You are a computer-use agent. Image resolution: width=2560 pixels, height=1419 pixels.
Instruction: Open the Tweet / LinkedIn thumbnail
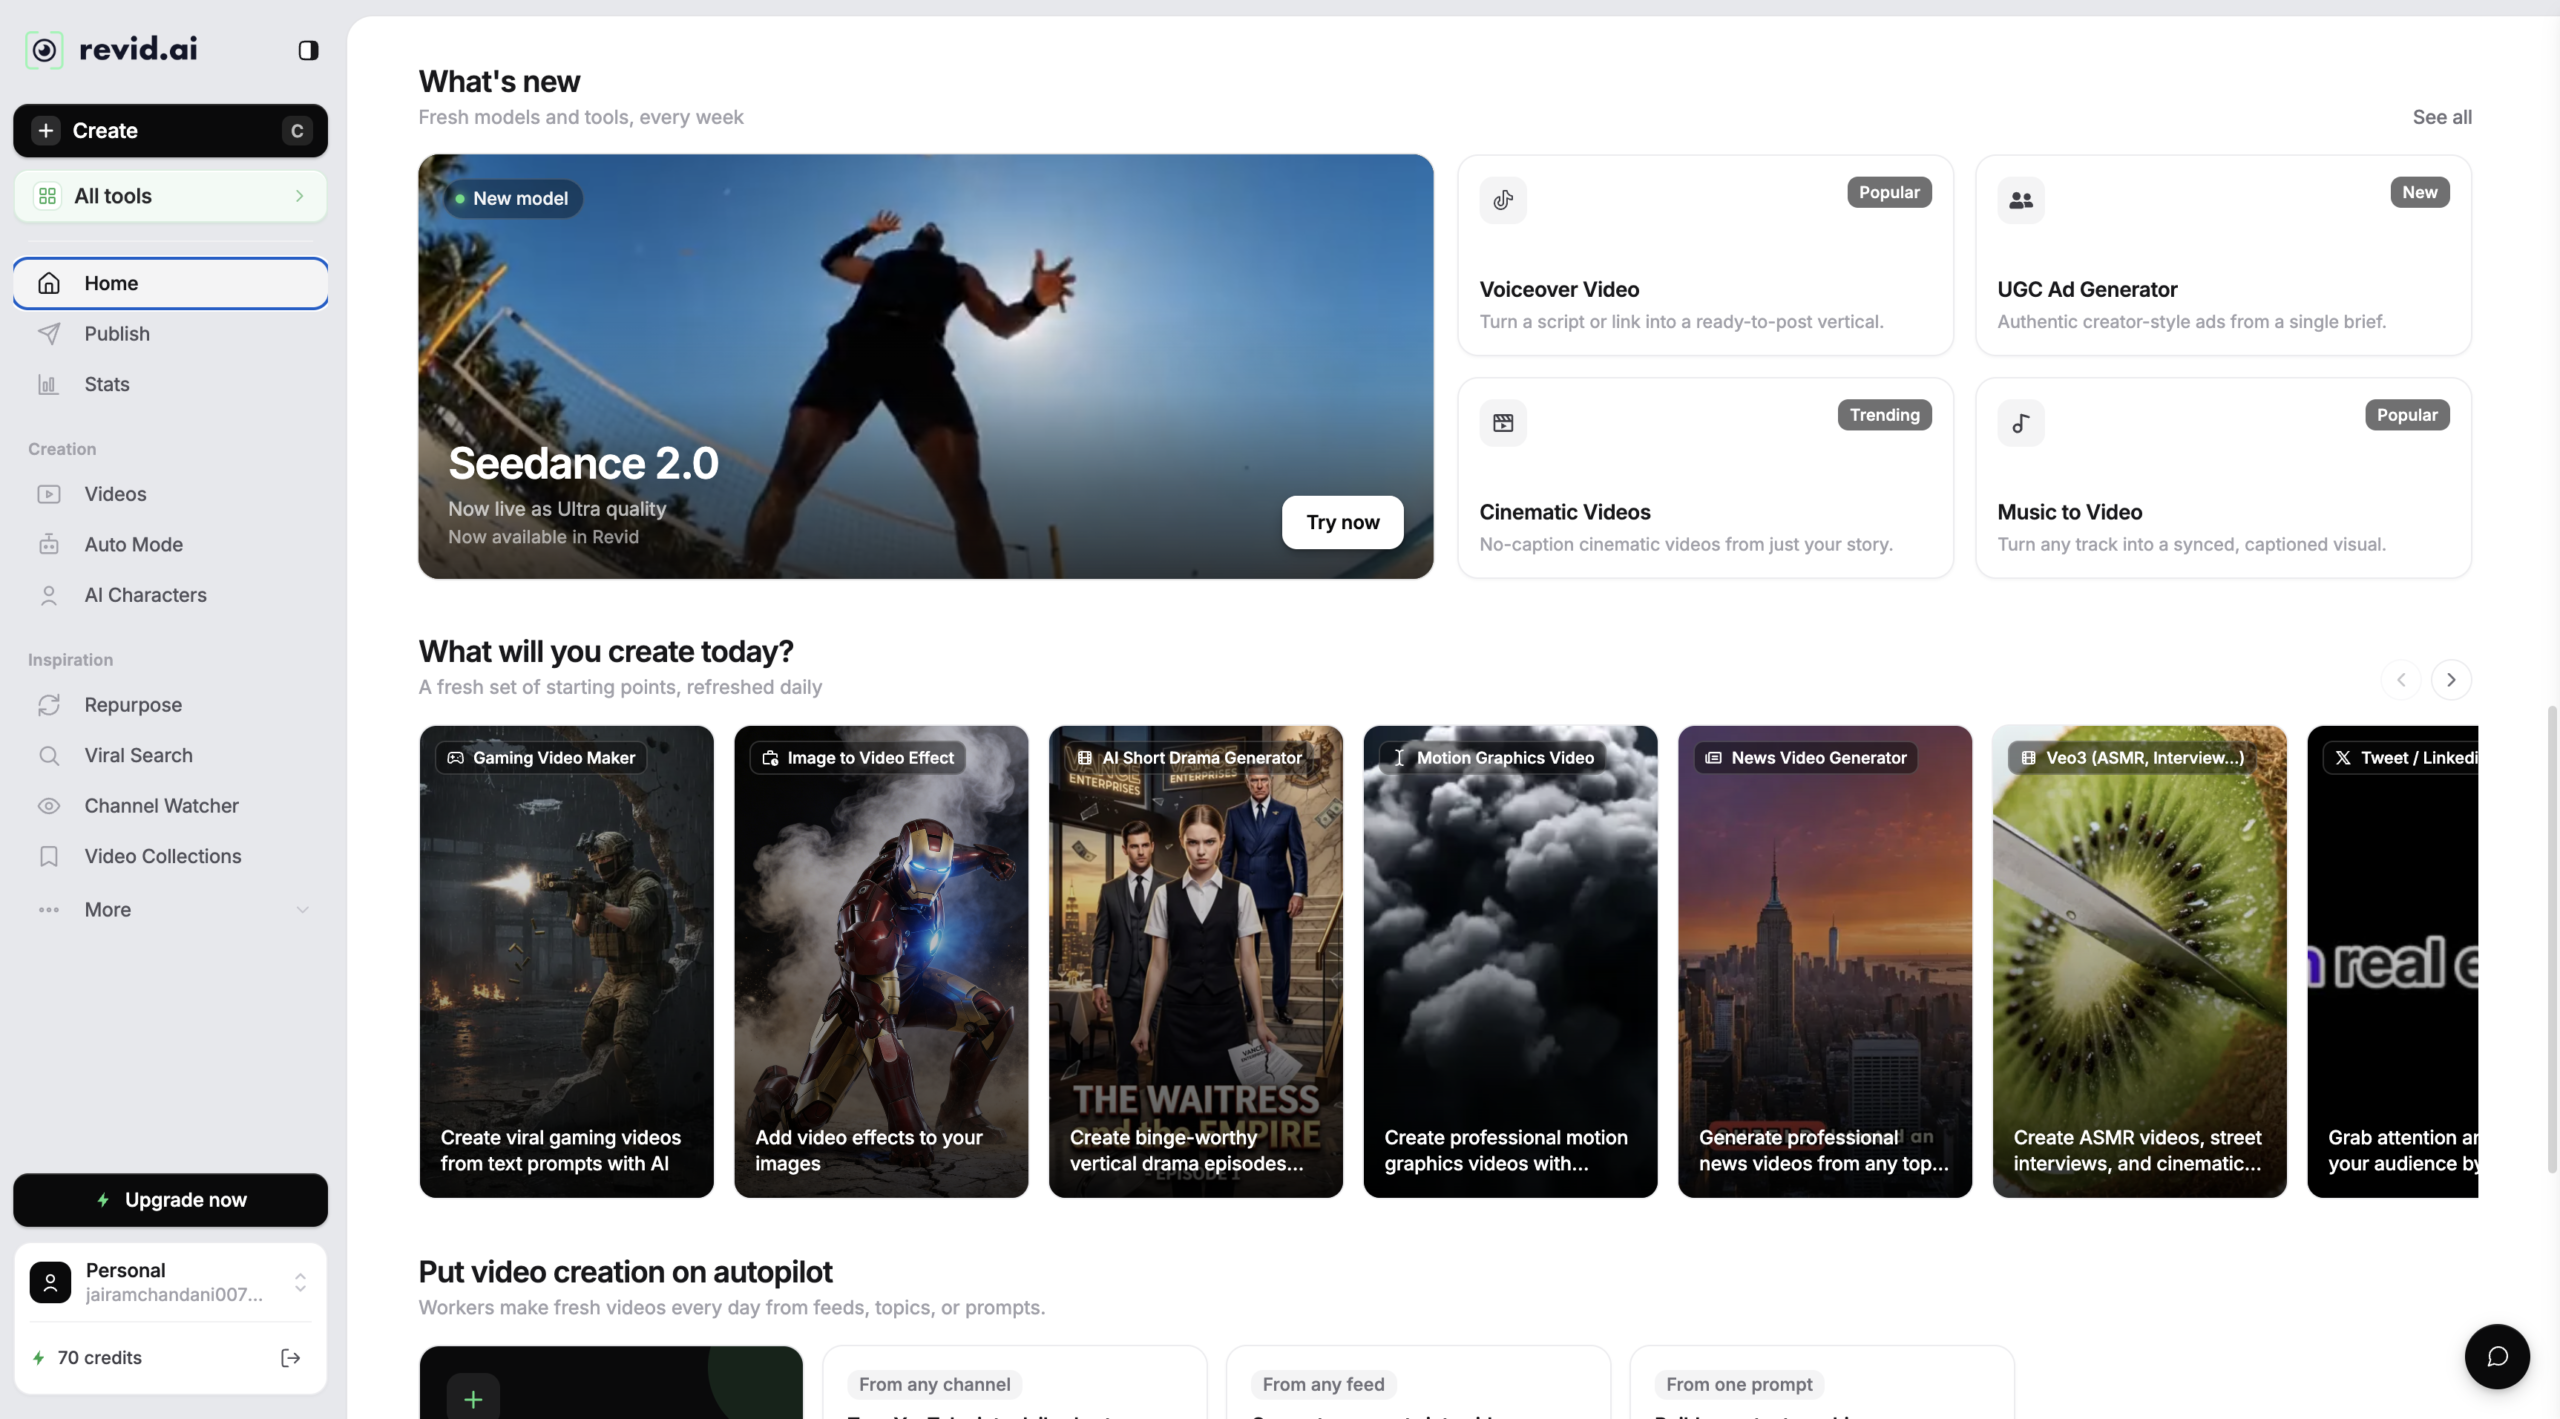tap(2393, 961)
